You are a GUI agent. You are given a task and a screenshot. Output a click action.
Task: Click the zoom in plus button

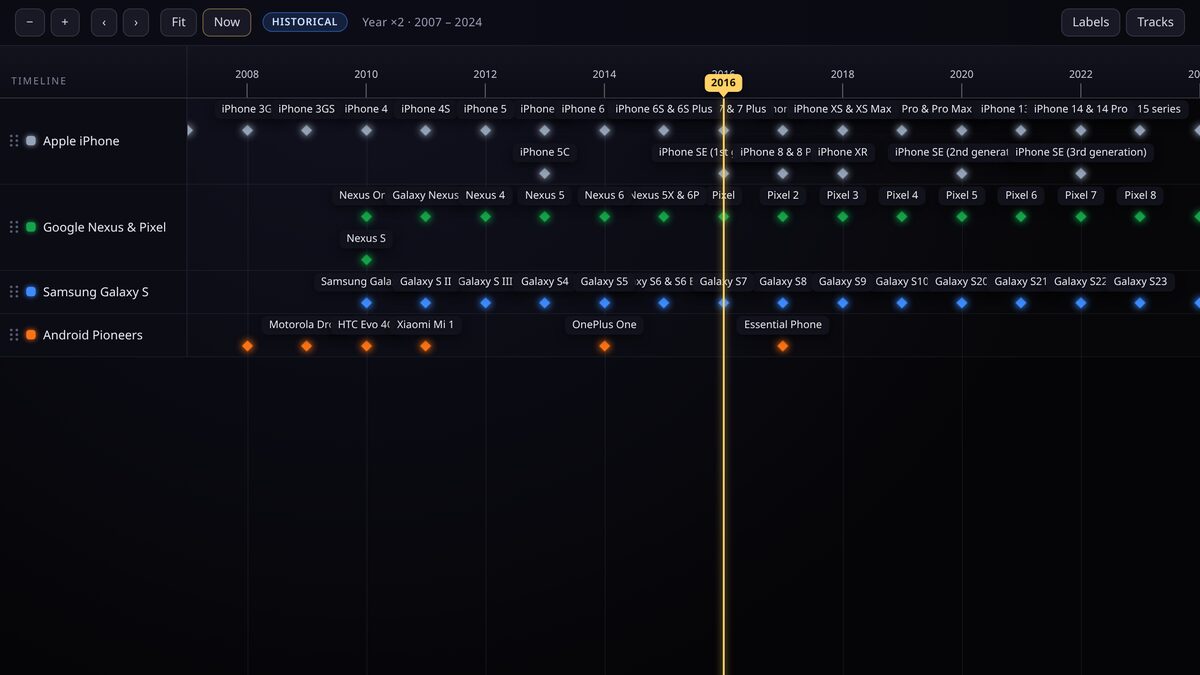pyautogui.click(x=65, y=22)
